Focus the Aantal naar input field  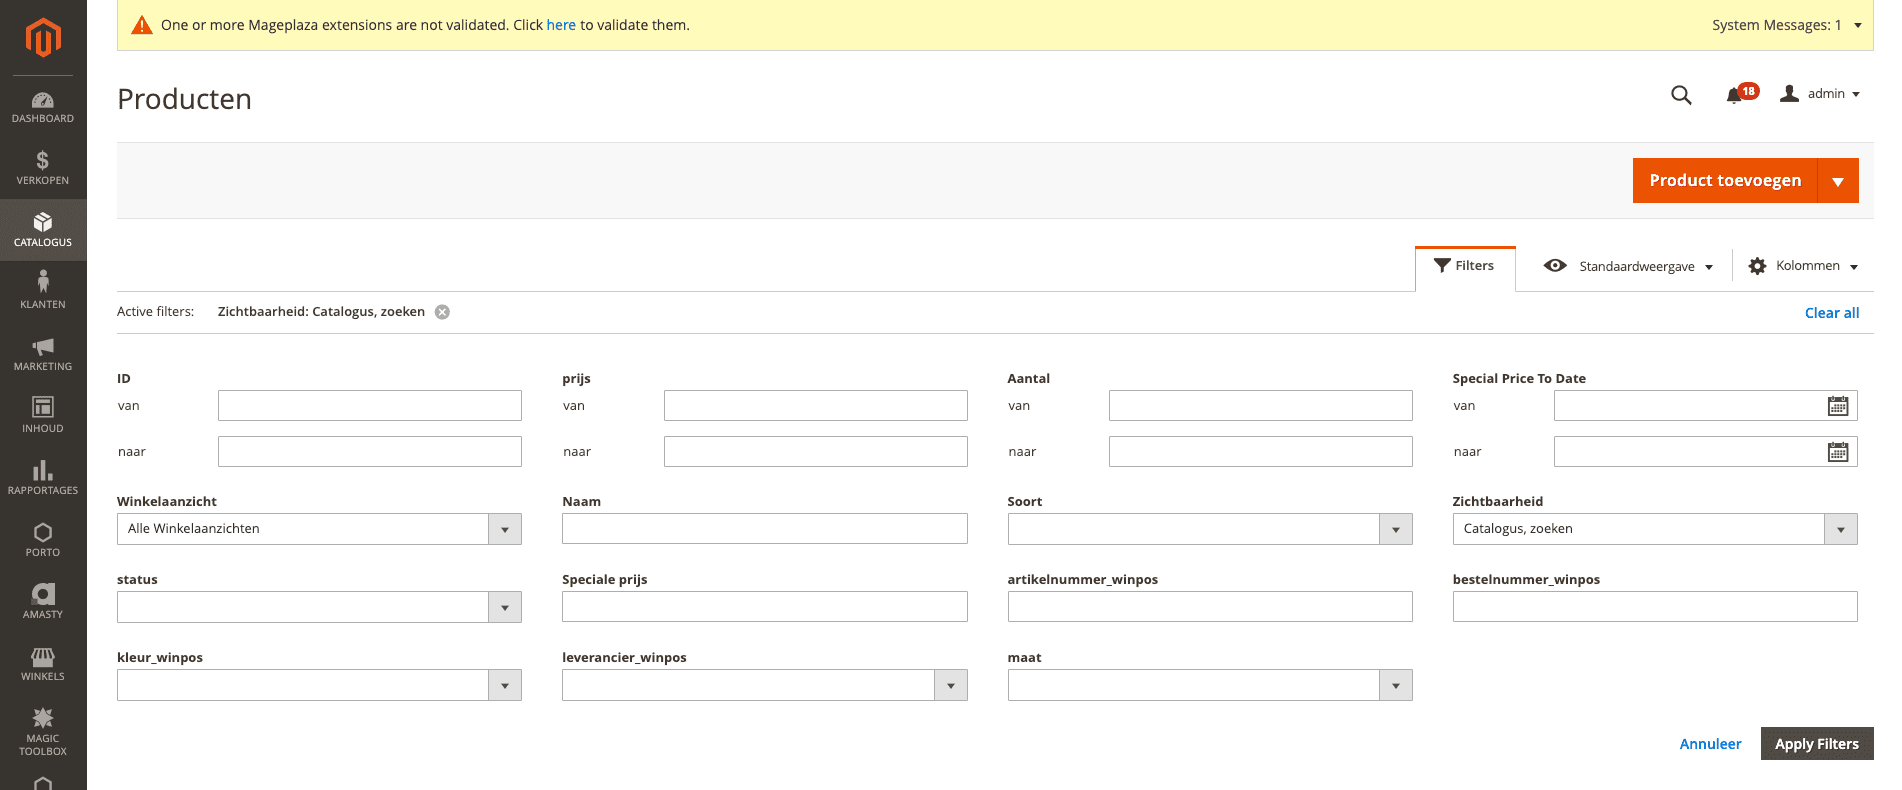1261,452
